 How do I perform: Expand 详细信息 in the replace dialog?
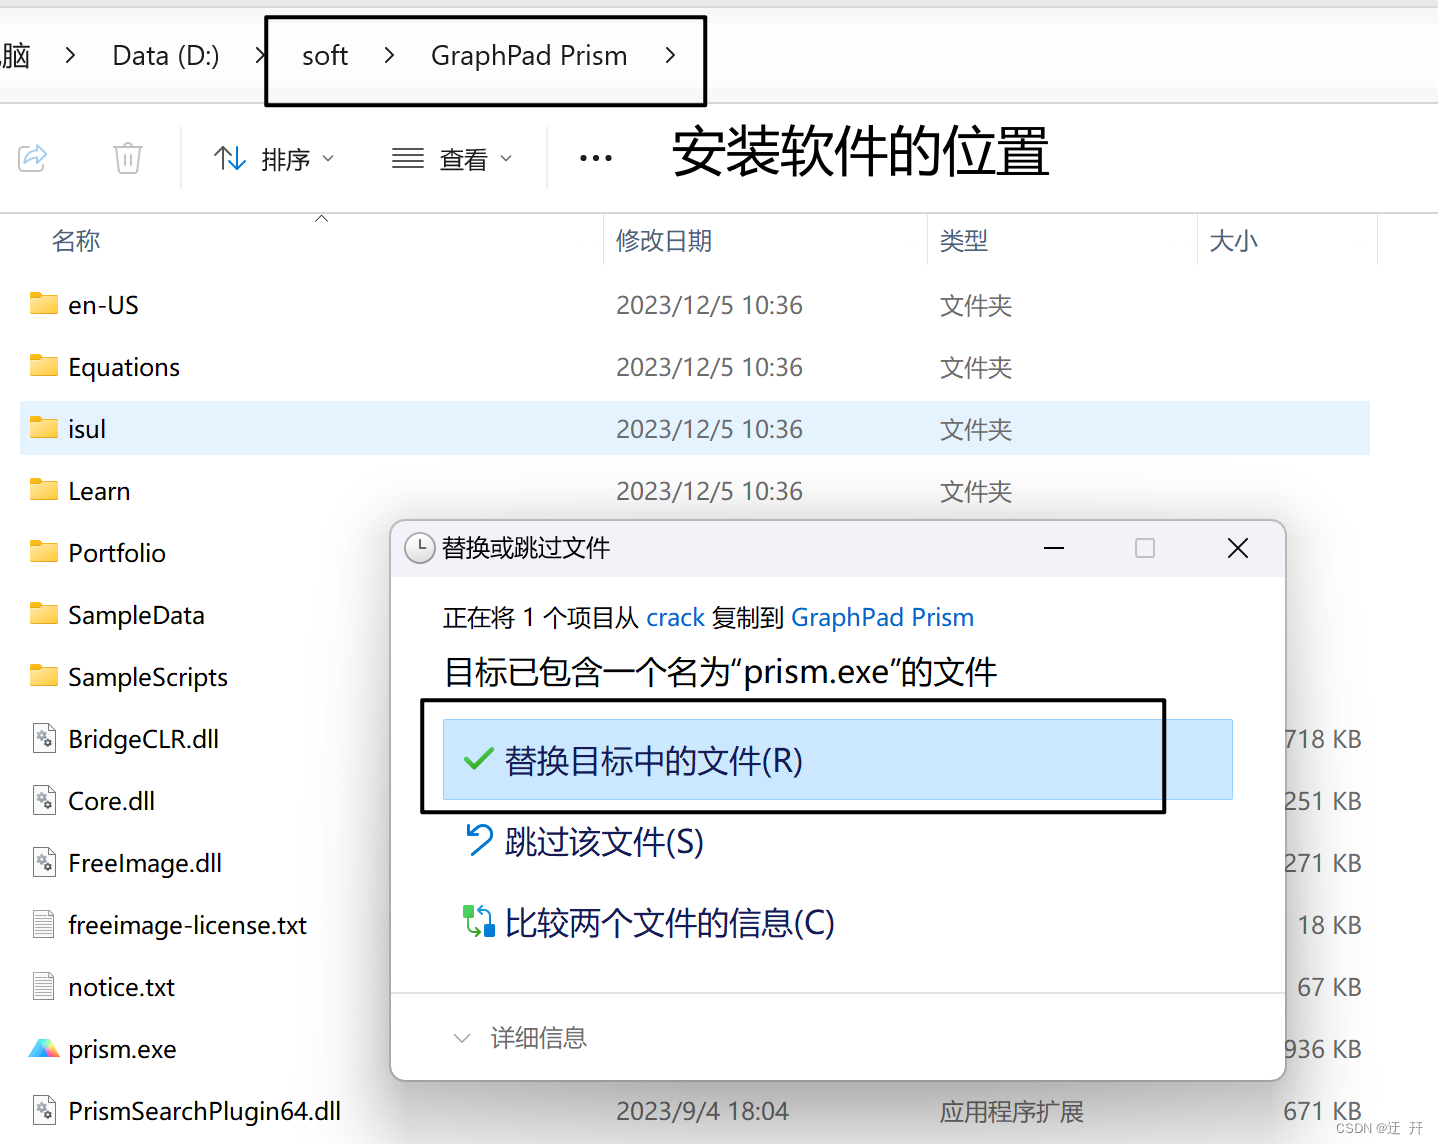pos(520,1038)
